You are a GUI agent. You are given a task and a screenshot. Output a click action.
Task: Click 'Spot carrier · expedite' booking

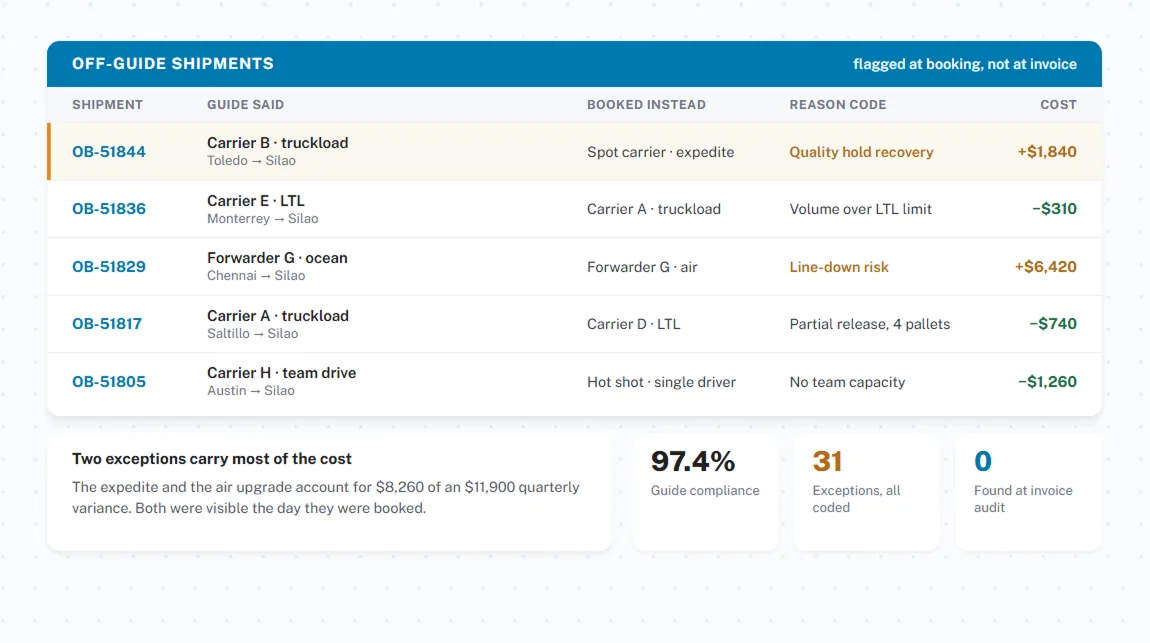(660, 153)
